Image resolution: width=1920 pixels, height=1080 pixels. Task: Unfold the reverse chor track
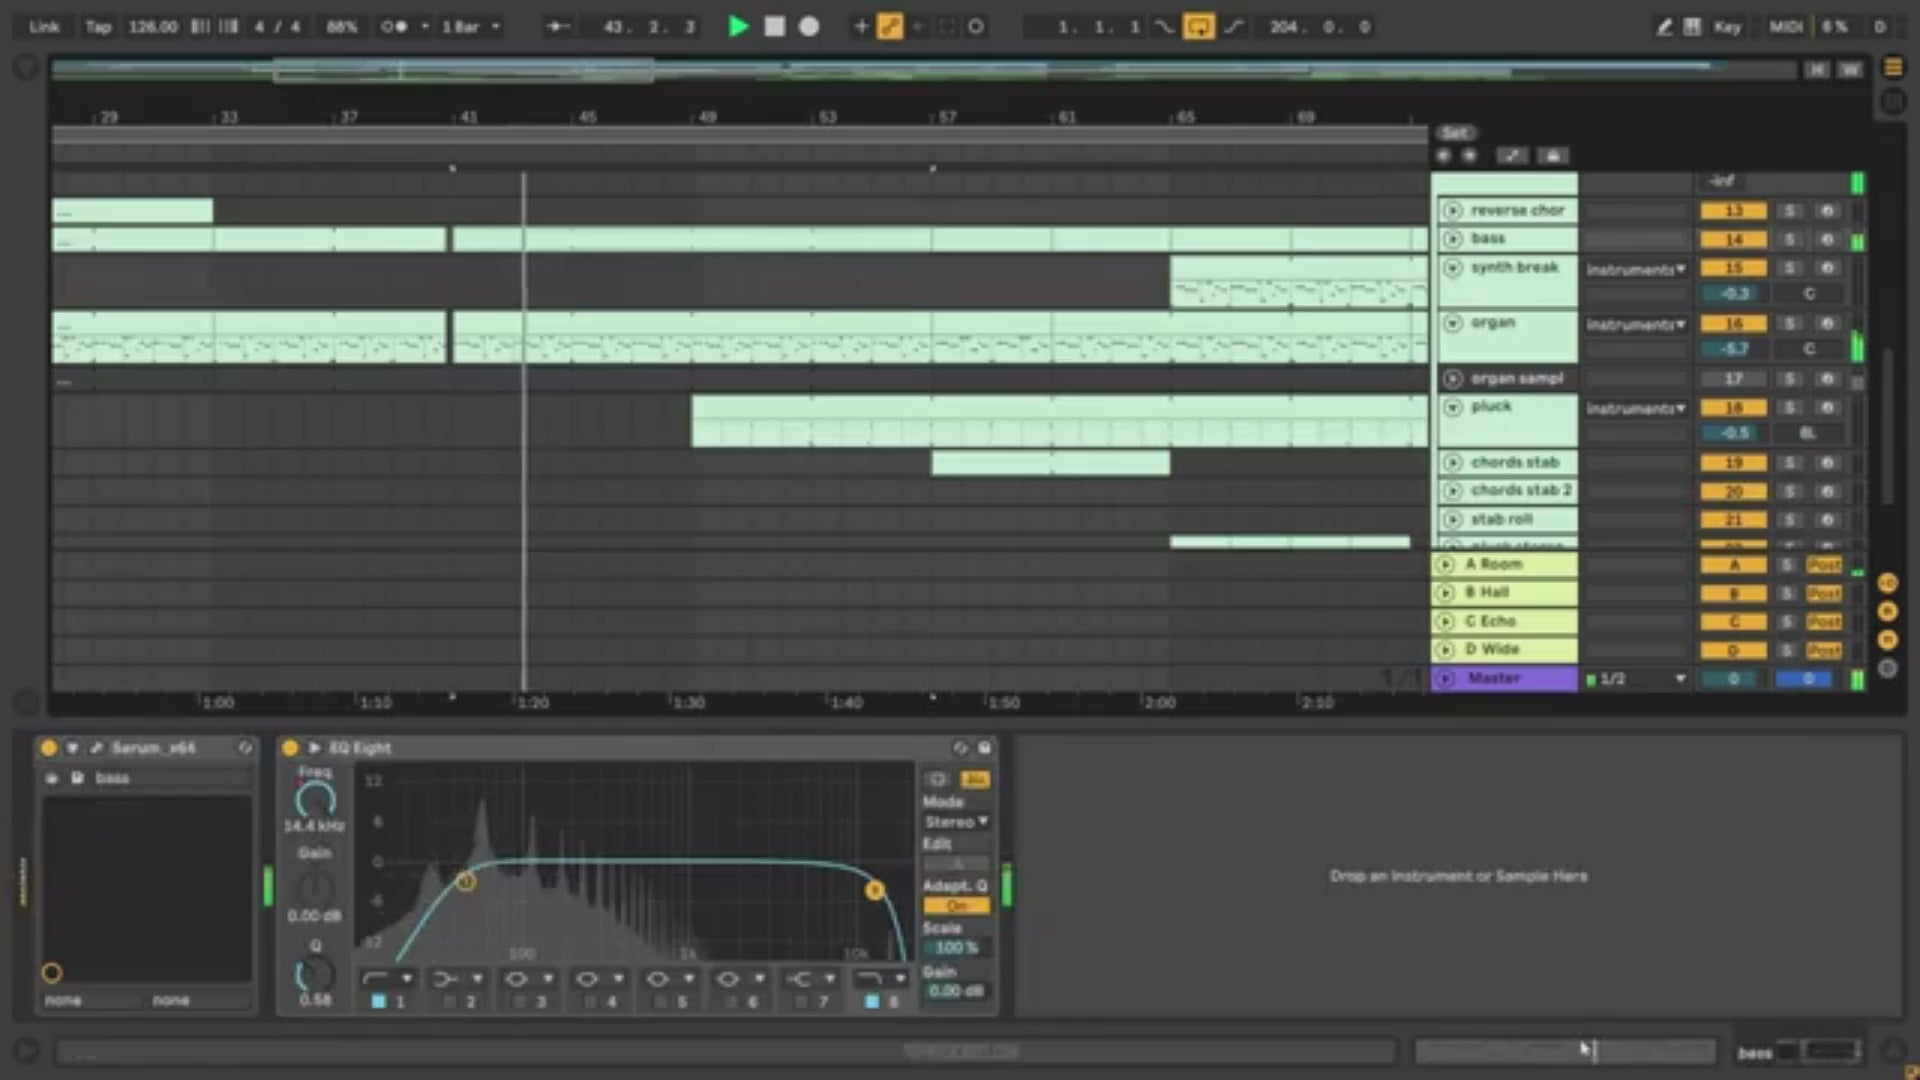pyautogui.click(x=1452, y=211)
